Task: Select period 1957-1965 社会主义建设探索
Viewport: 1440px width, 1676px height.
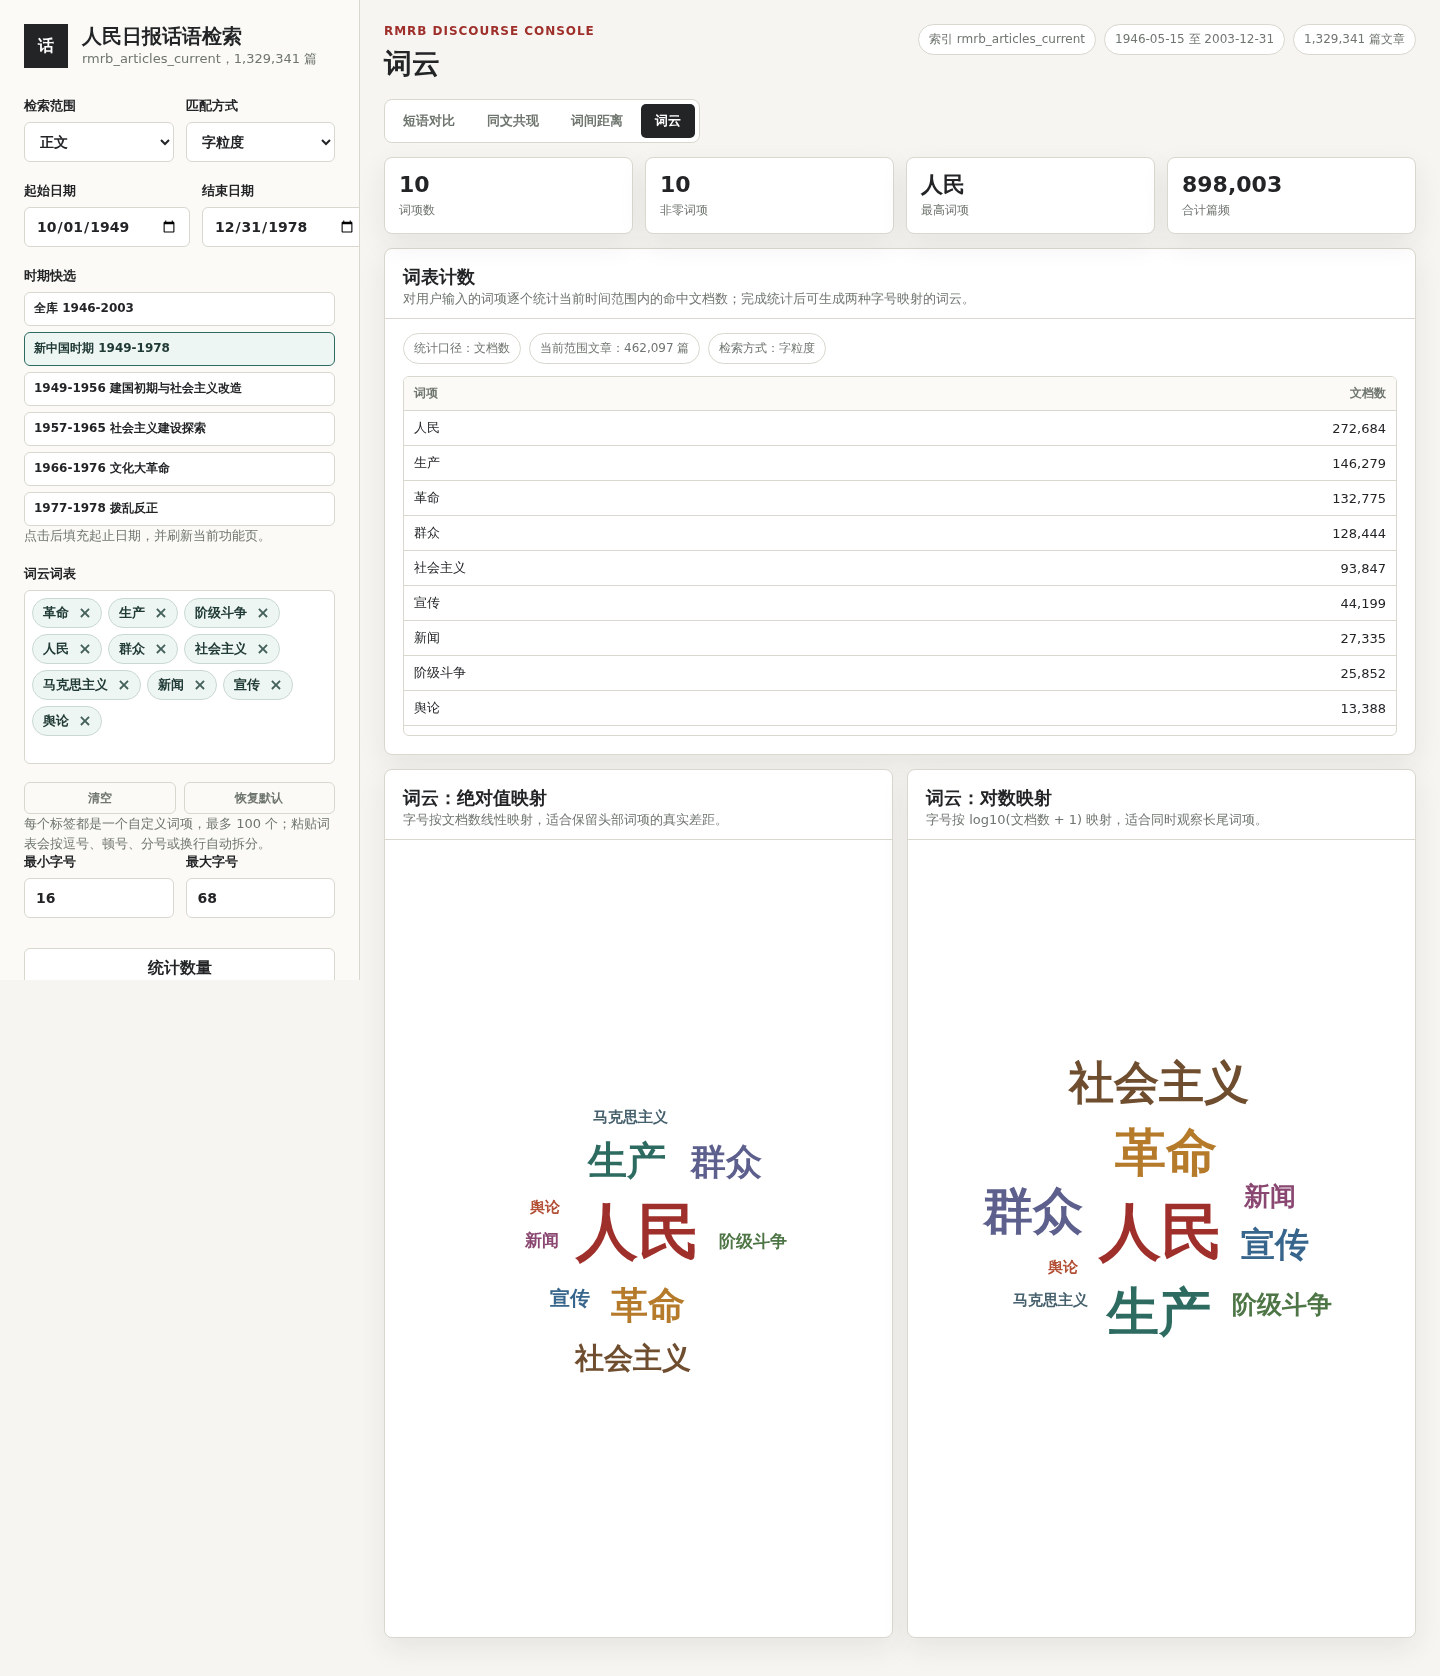Action: pyautogui.click(x=179, y=429)
